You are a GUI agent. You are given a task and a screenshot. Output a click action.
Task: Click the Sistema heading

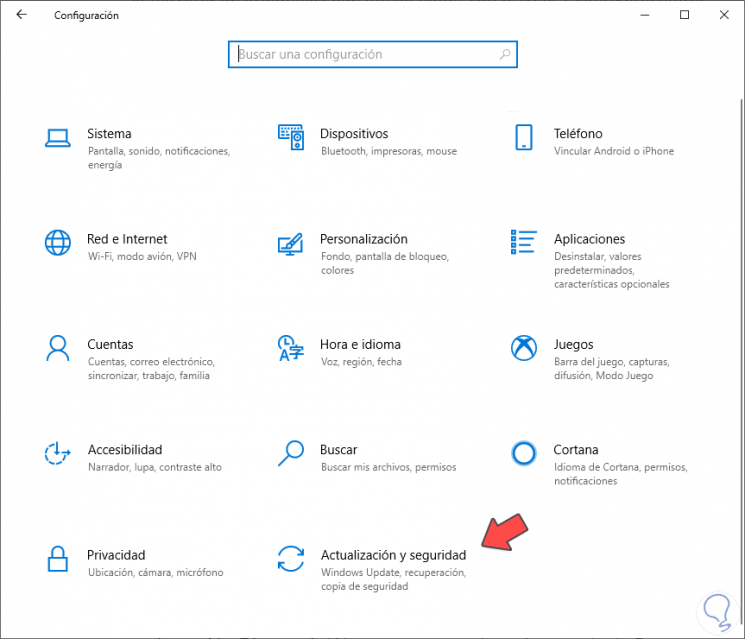(x=109, y=134)
